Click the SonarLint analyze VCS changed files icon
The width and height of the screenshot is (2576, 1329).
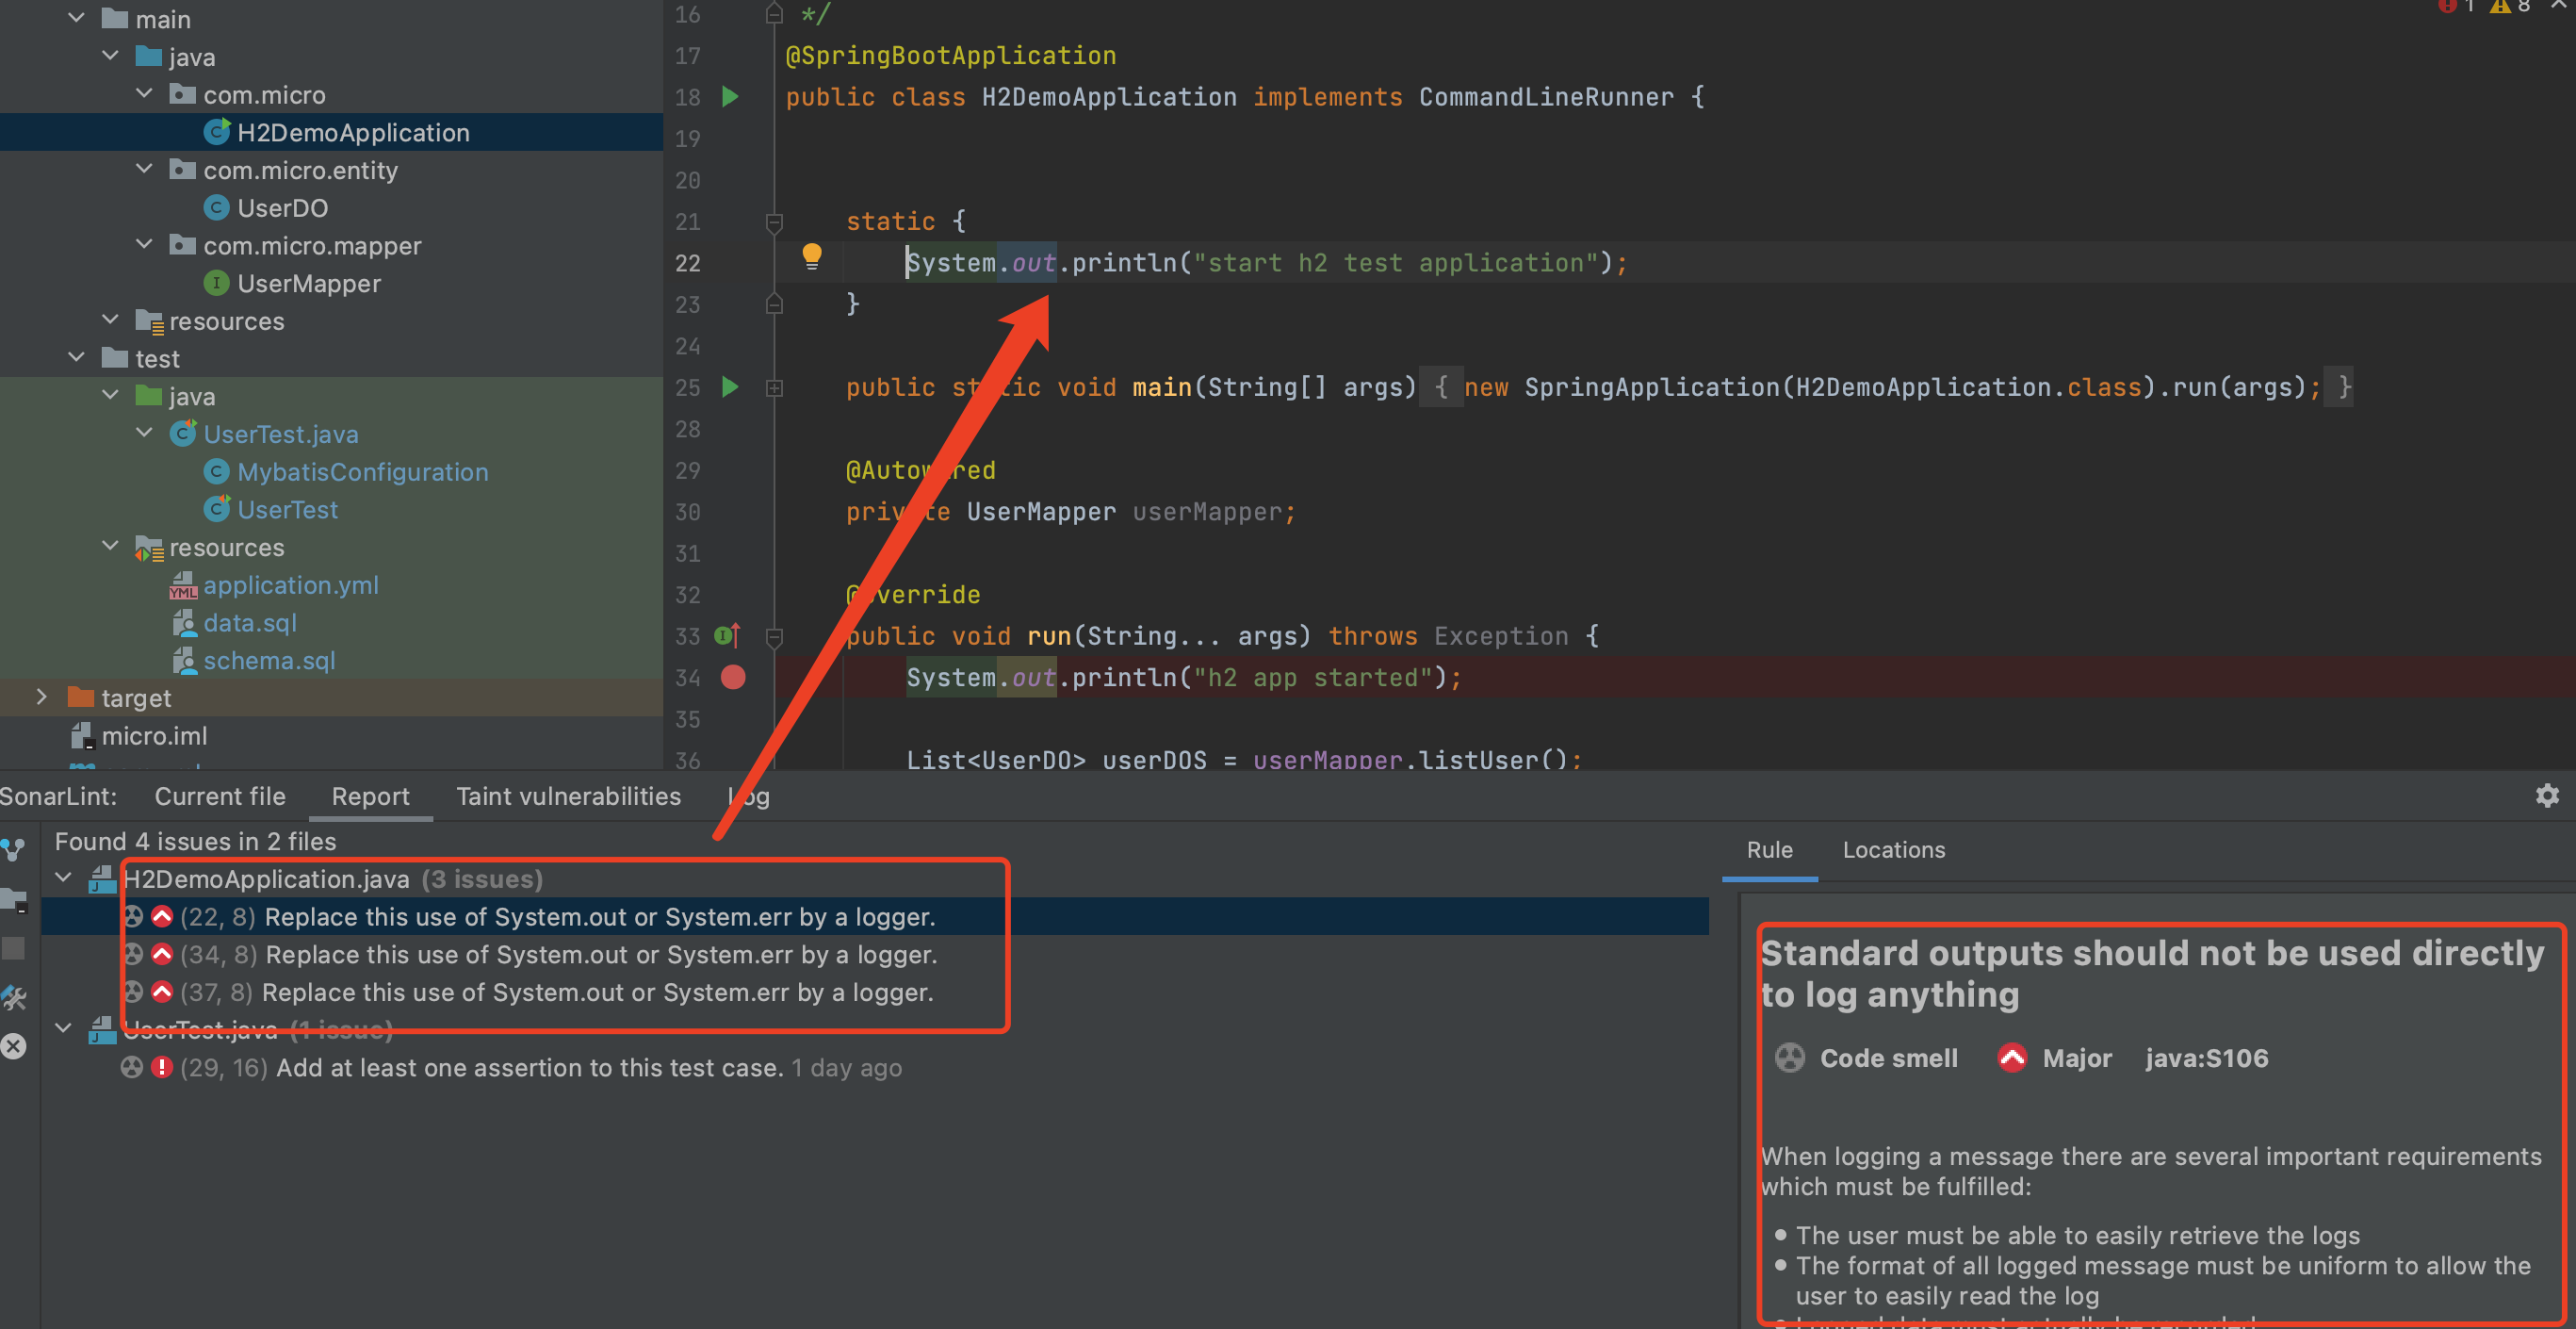click(x=13, y=850)
